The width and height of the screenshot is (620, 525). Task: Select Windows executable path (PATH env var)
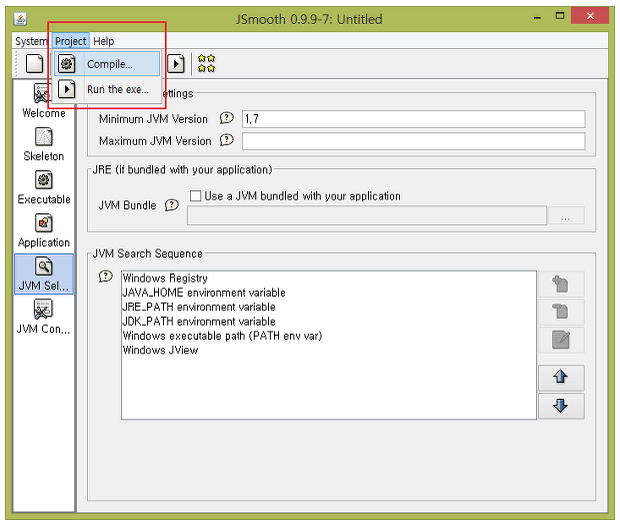(329, 336)
